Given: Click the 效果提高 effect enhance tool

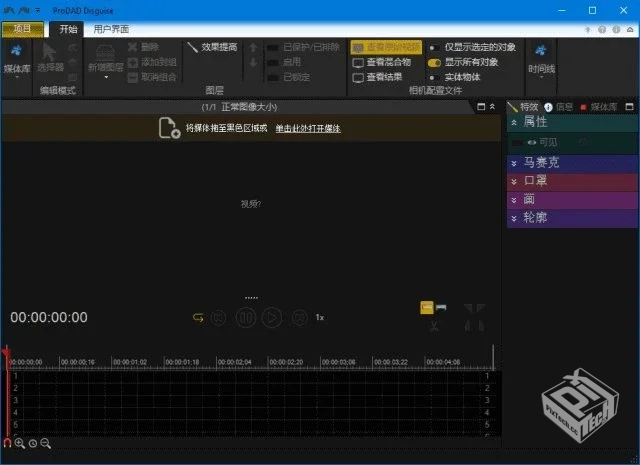Looking at the screenshot, I should (x=212, y=47).
